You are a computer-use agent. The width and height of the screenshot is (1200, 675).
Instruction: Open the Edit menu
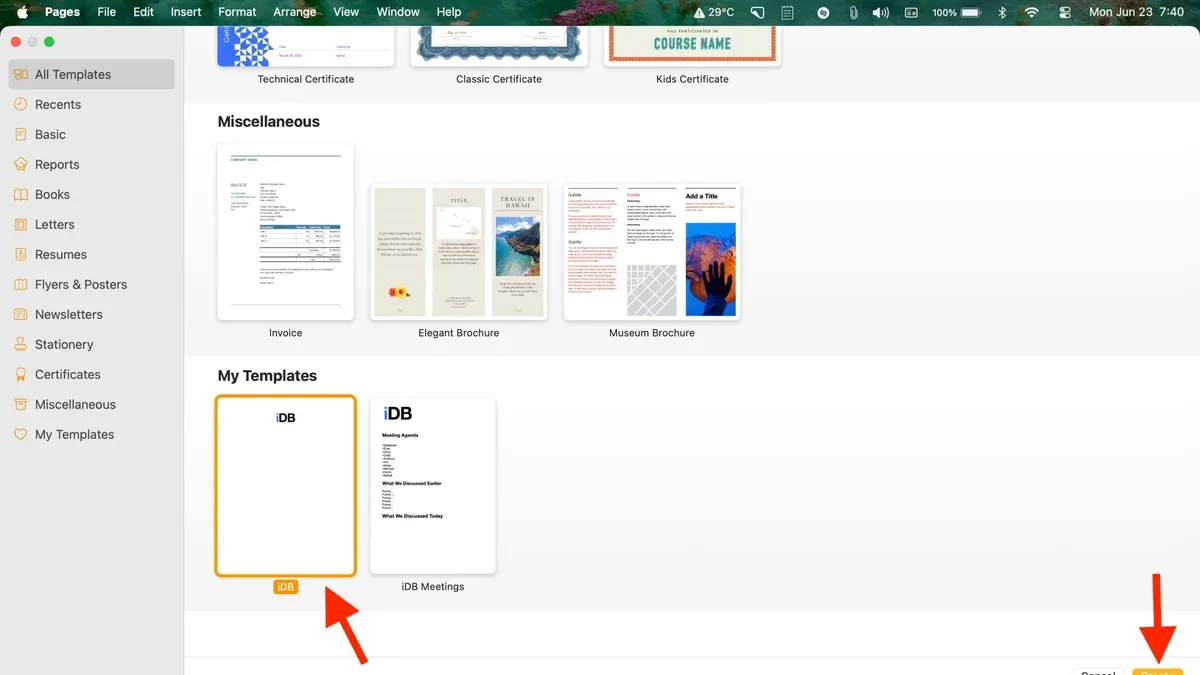(x=144, y=12)
